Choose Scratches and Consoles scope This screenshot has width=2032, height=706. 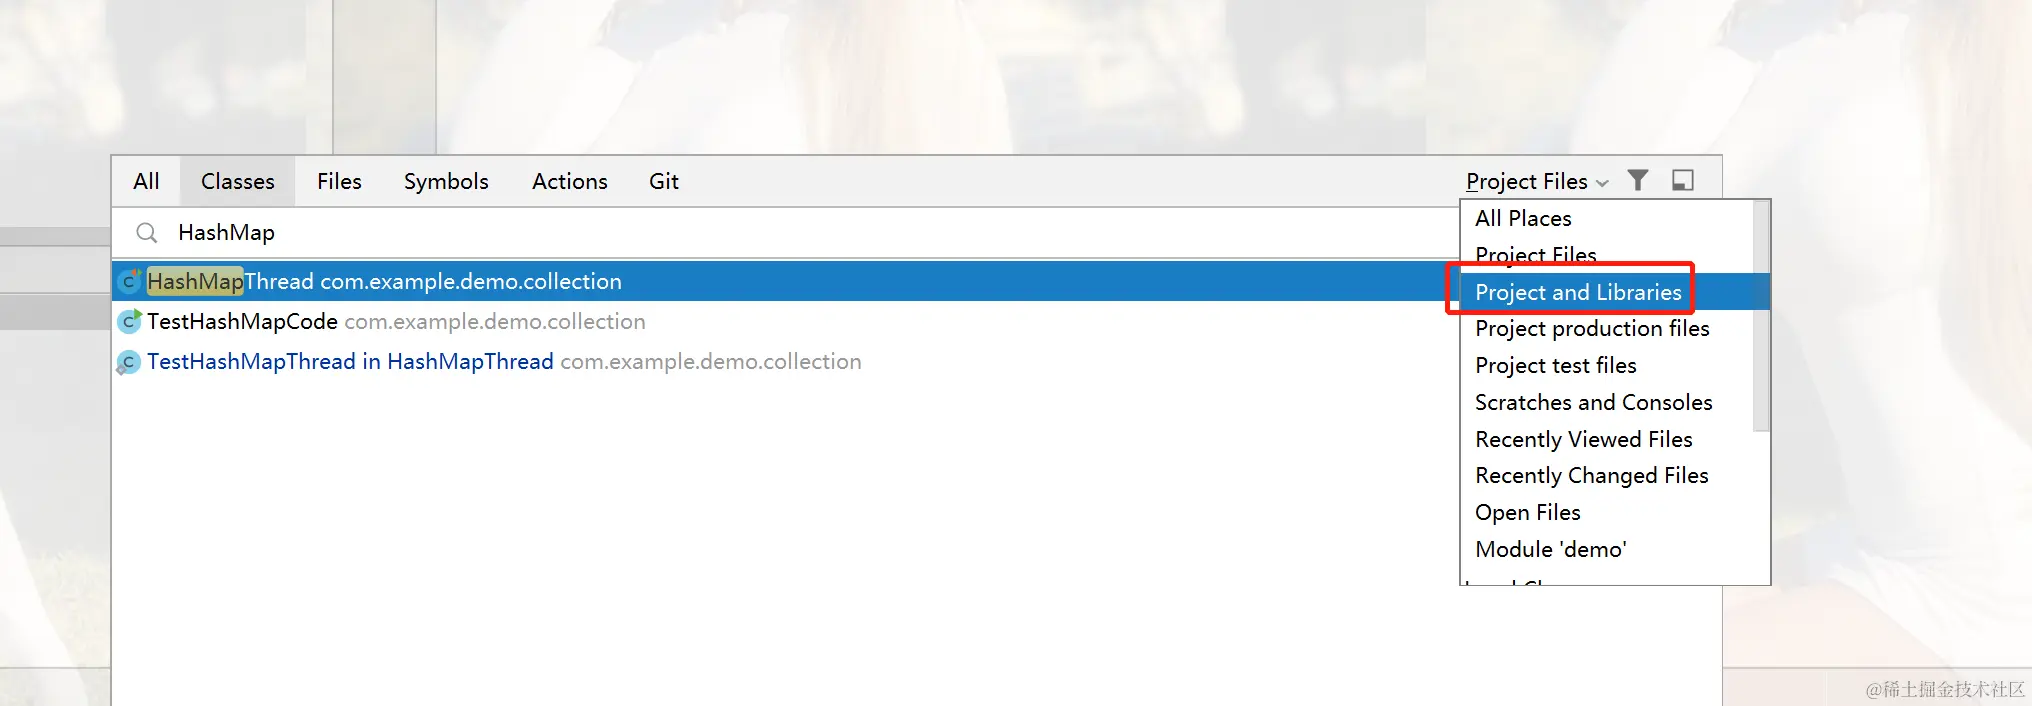[1608, 402]
